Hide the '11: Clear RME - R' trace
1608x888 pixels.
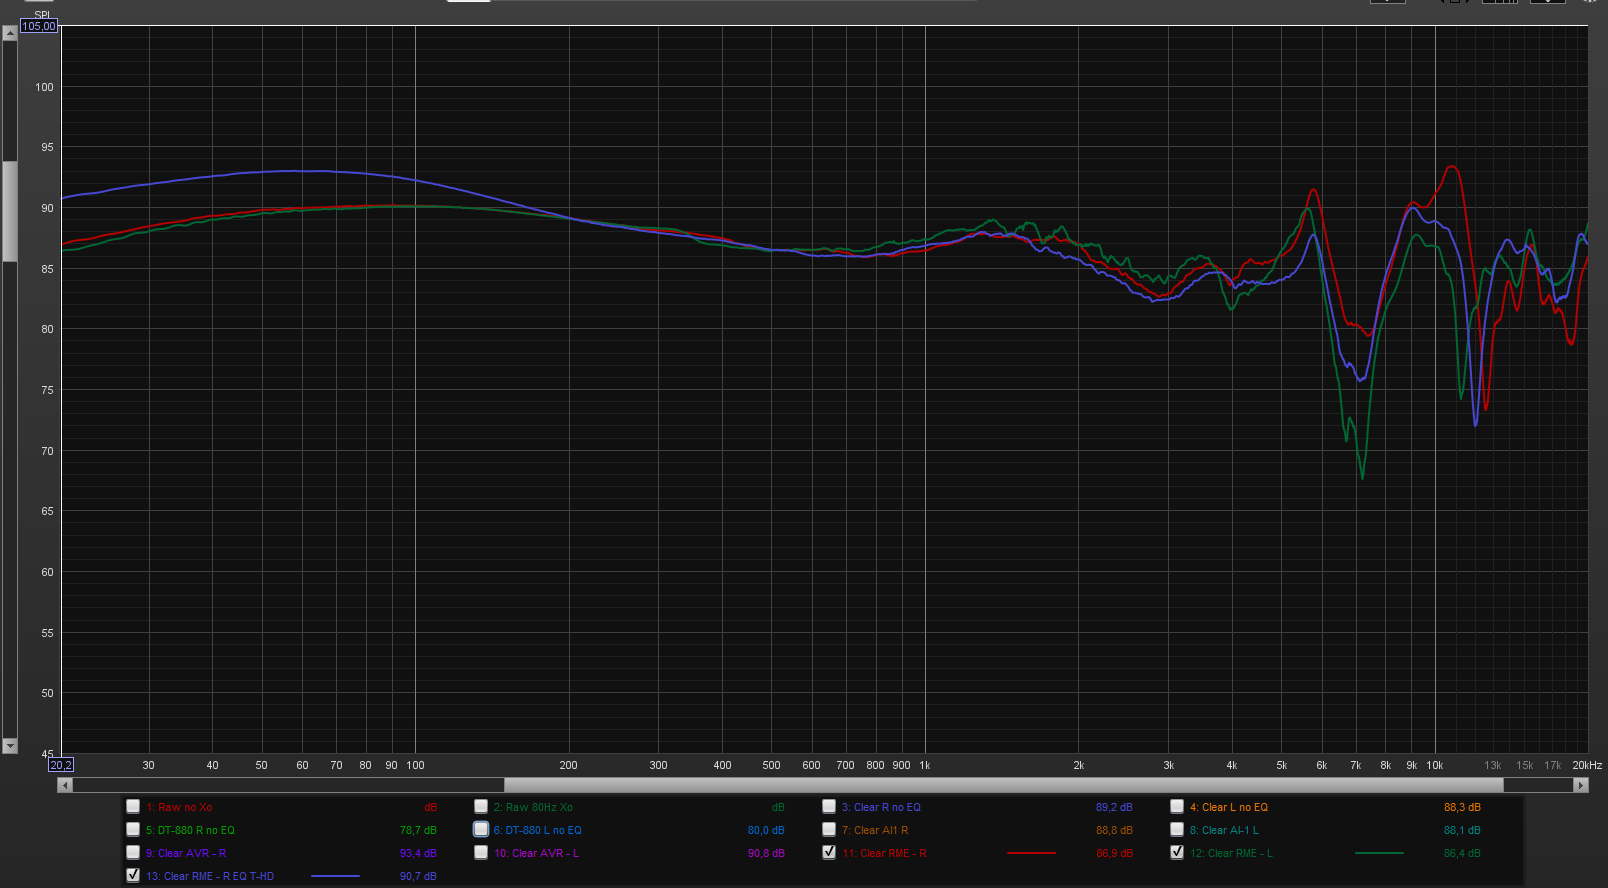829,852
